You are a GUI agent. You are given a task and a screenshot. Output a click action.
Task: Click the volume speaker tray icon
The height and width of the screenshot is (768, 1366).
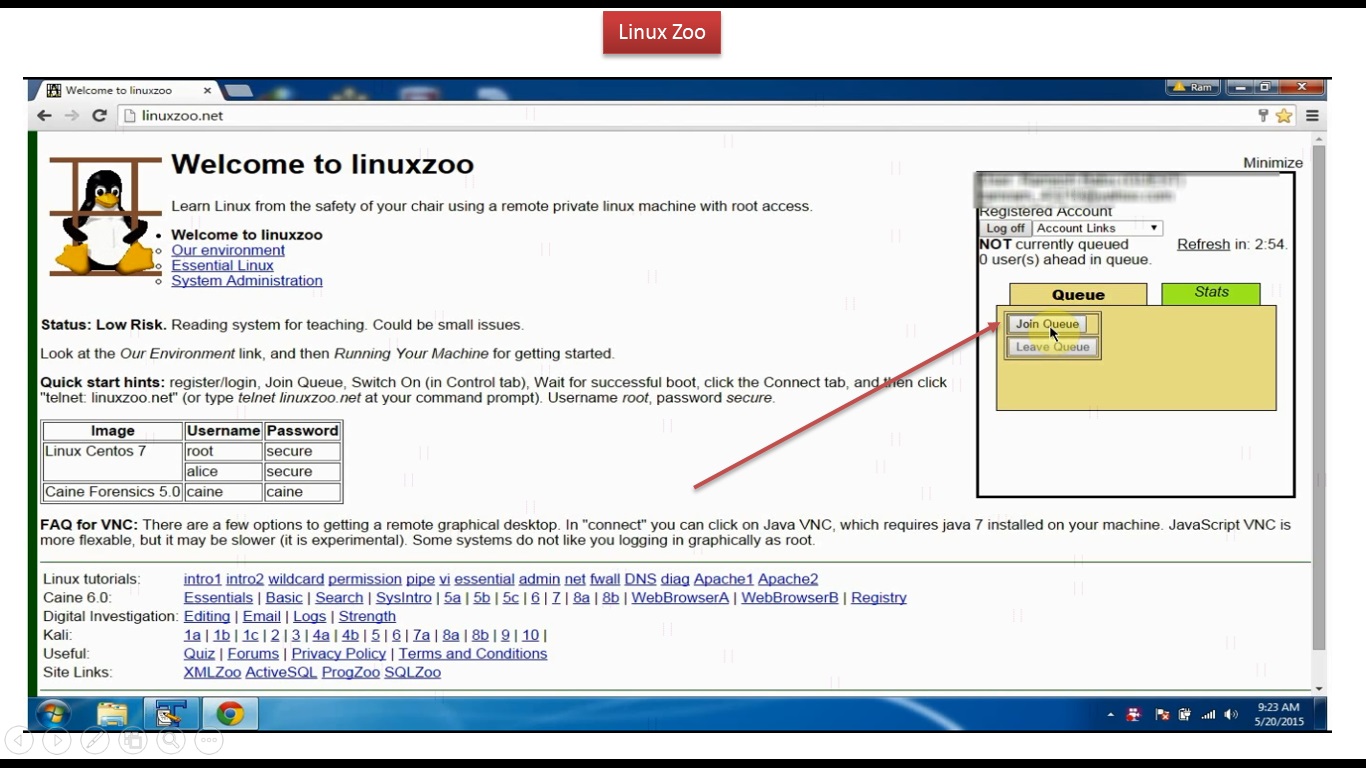[1231, 715]
